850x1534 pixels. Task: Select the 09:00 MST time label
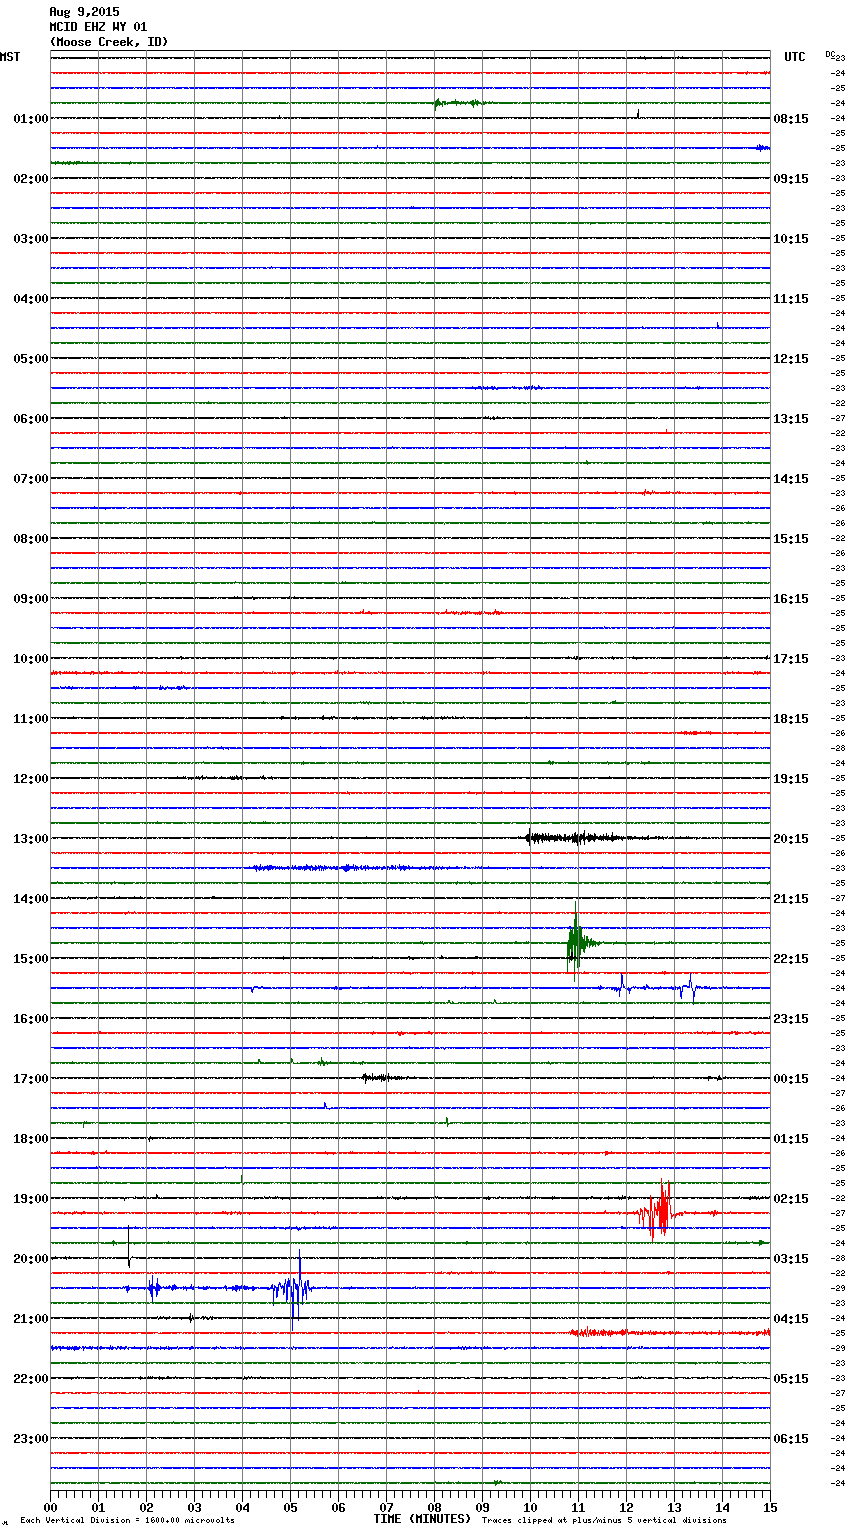(x=31, y=598)
